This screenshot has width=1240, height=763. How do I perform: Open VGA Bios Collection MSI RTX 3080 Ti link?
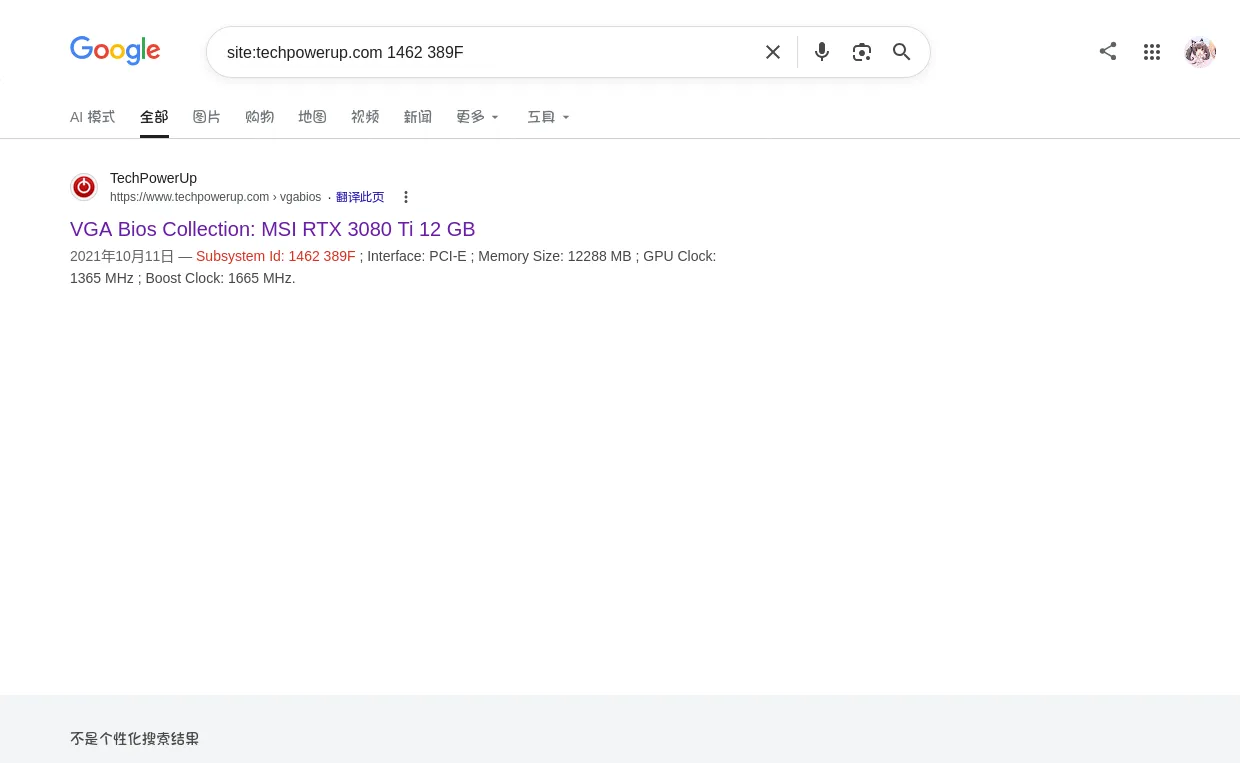point(273,229)
